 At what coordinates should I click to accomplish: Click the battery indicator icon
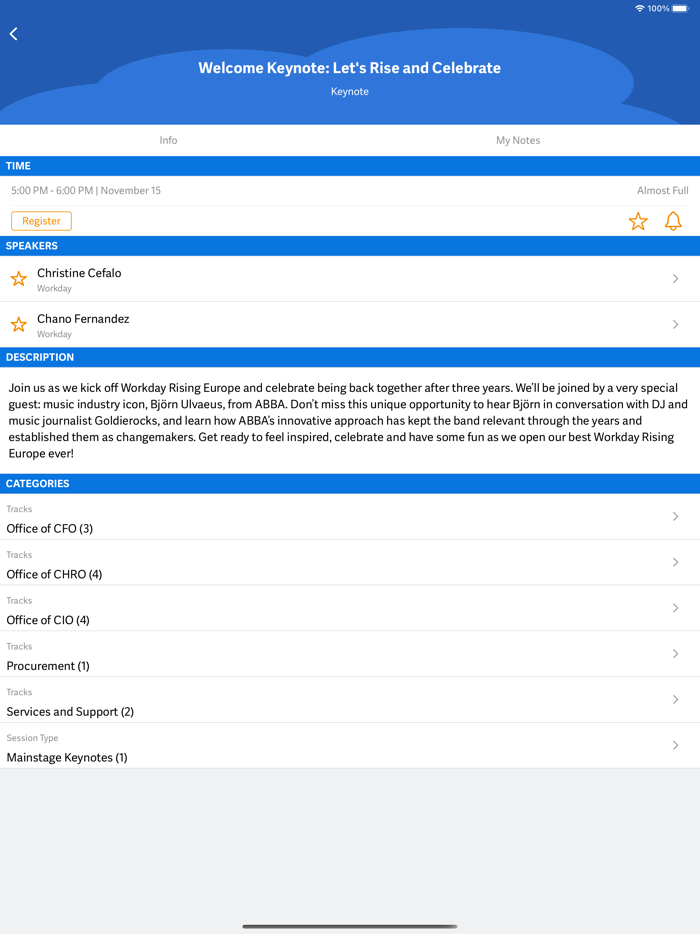pyautogui.click(x=680, y=8)
